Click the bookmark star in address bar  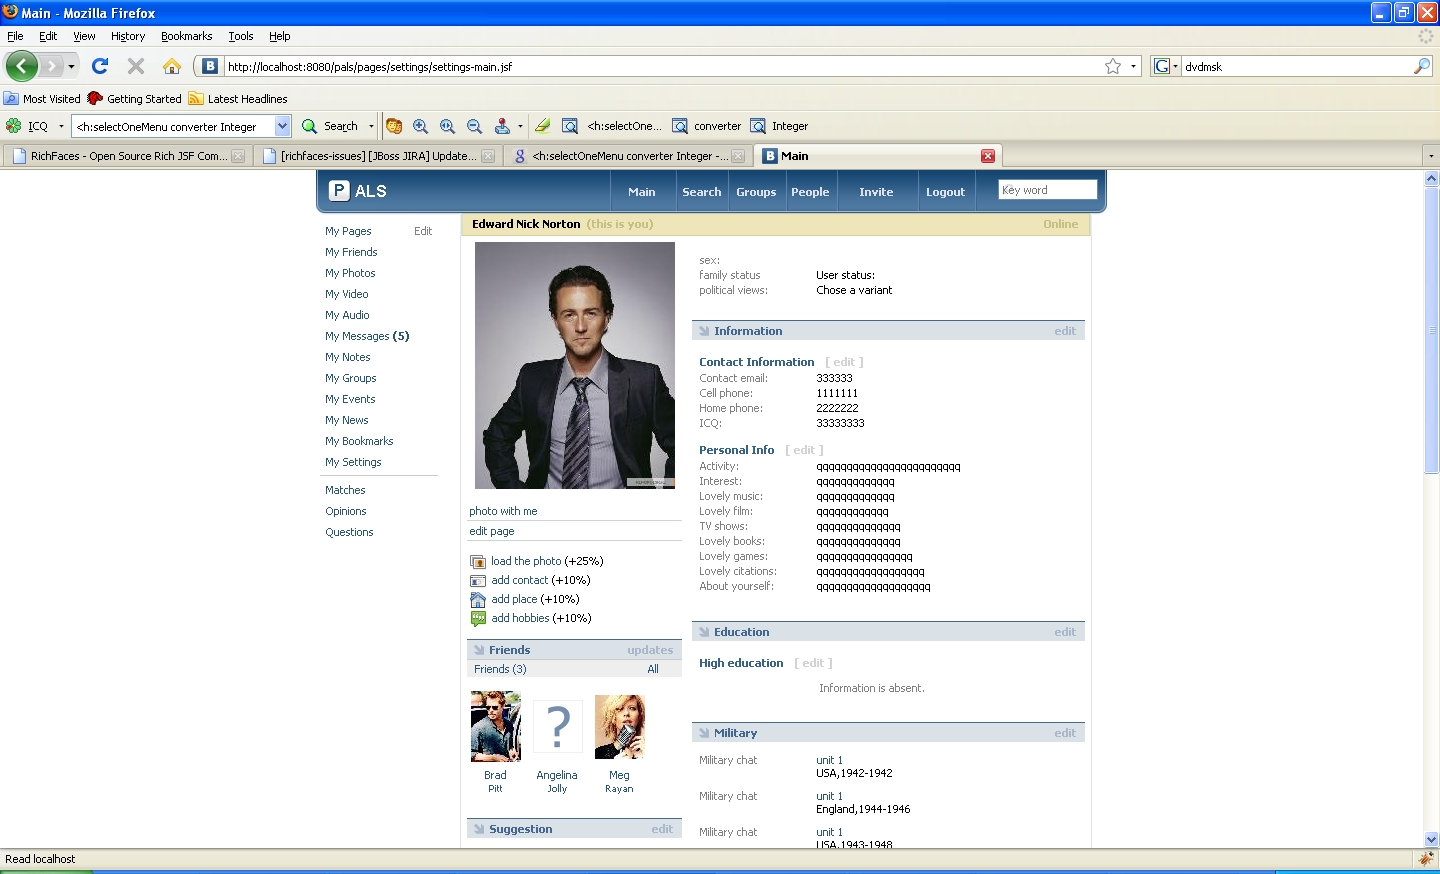(x=1113, y=66)
